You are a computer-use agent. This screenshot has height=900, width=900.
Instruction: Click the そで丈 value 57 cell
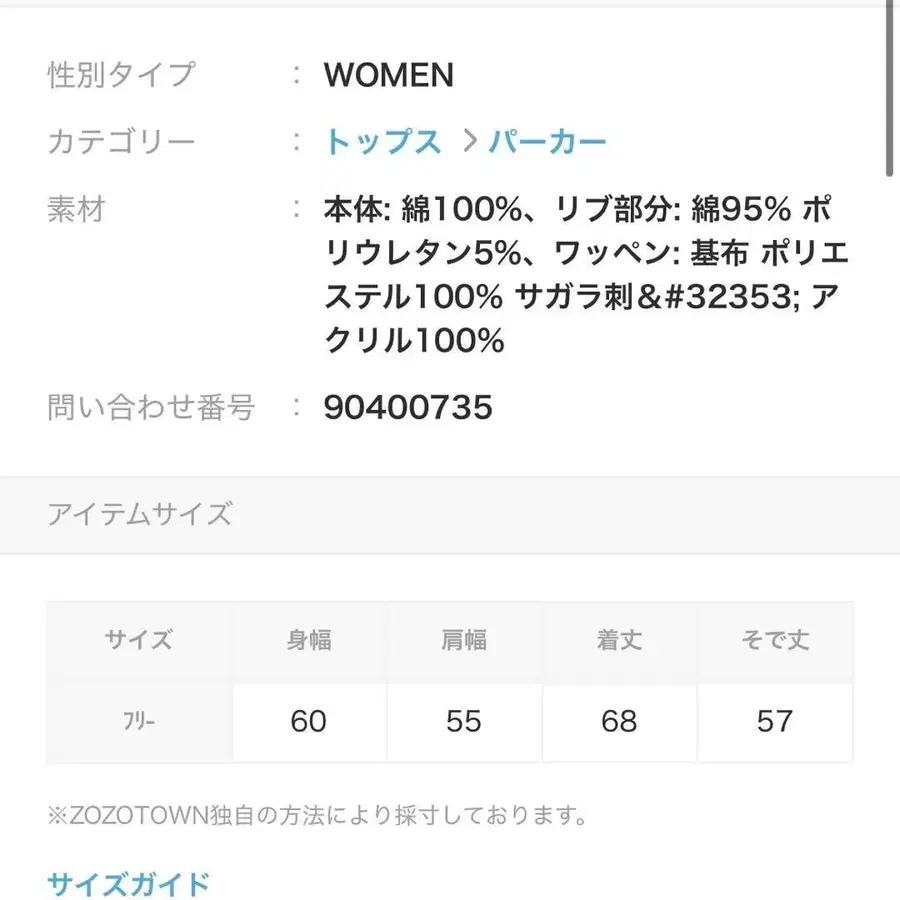(x=775, y=721)
